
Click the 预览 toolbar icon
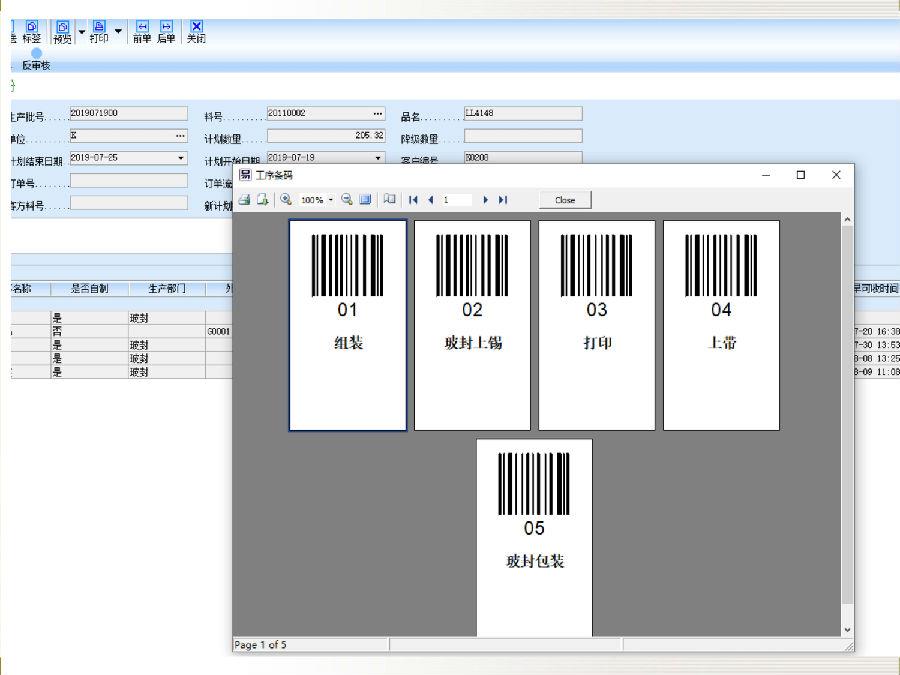coord(63,32)
